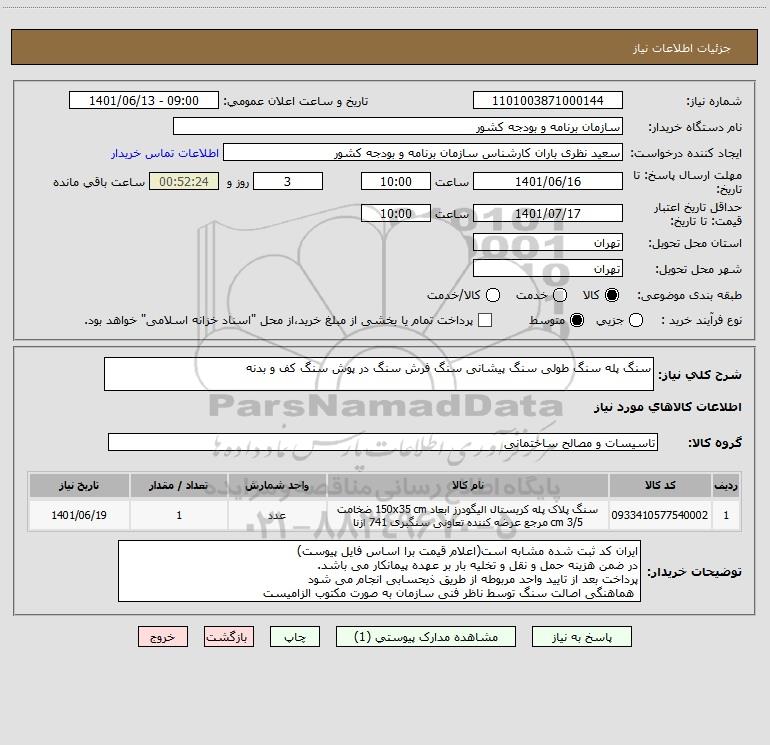Click the buyer name field سازمان برنامه و بودجه کشور
This screenshot has height=745, width=770.
(x=398, y=127)
